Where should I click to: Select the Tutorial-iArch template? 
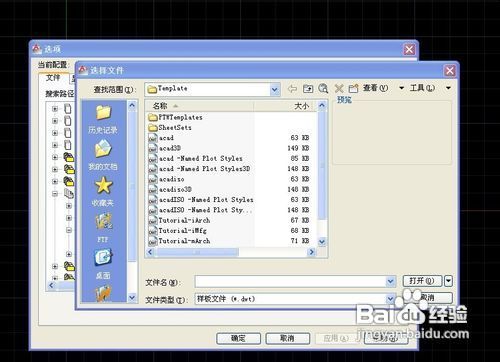point(179,221)
